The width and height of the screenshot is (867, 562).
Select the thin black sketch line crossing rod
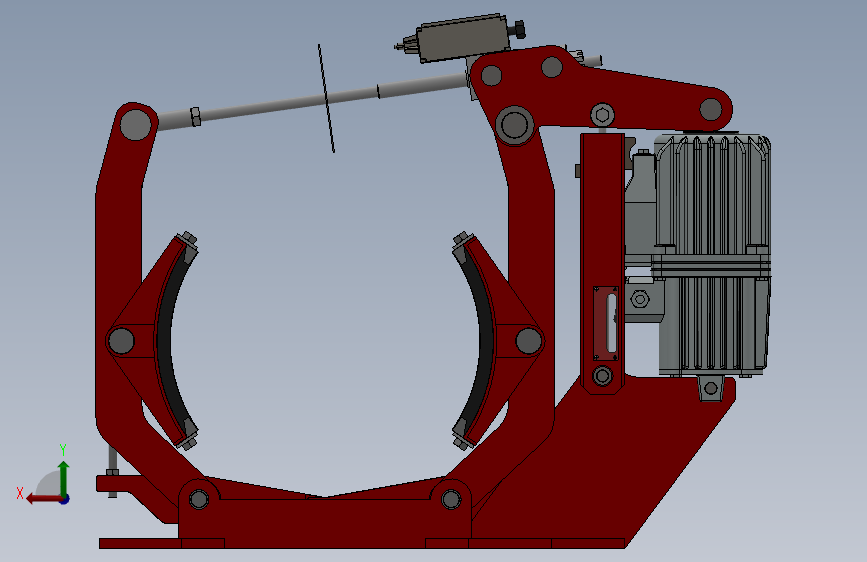[326, 98]
